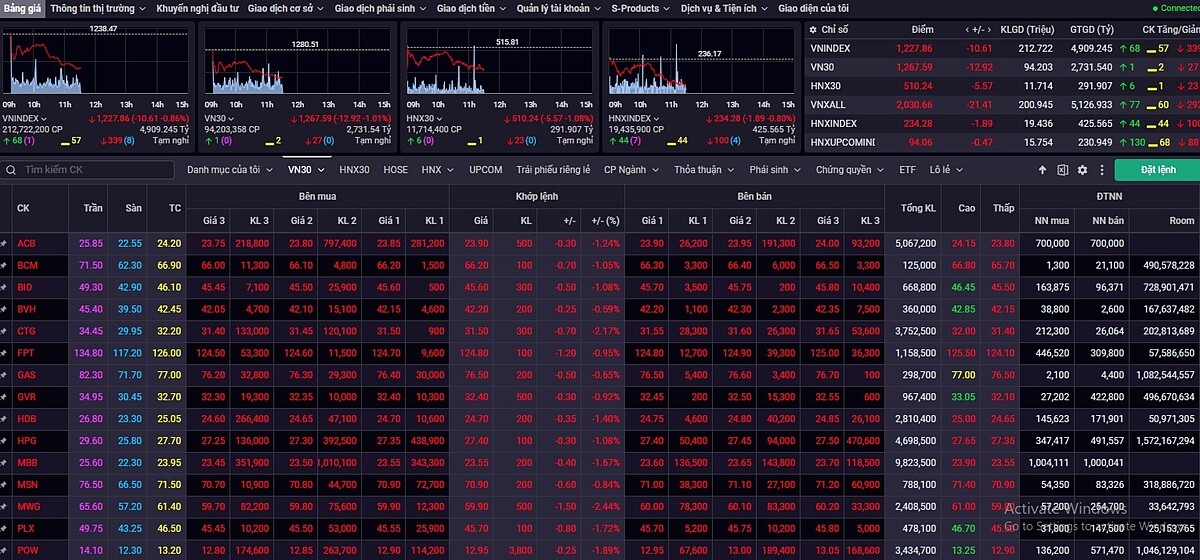
Task: Click the pin icon beside HPG
Action: (x=5, y=441)
